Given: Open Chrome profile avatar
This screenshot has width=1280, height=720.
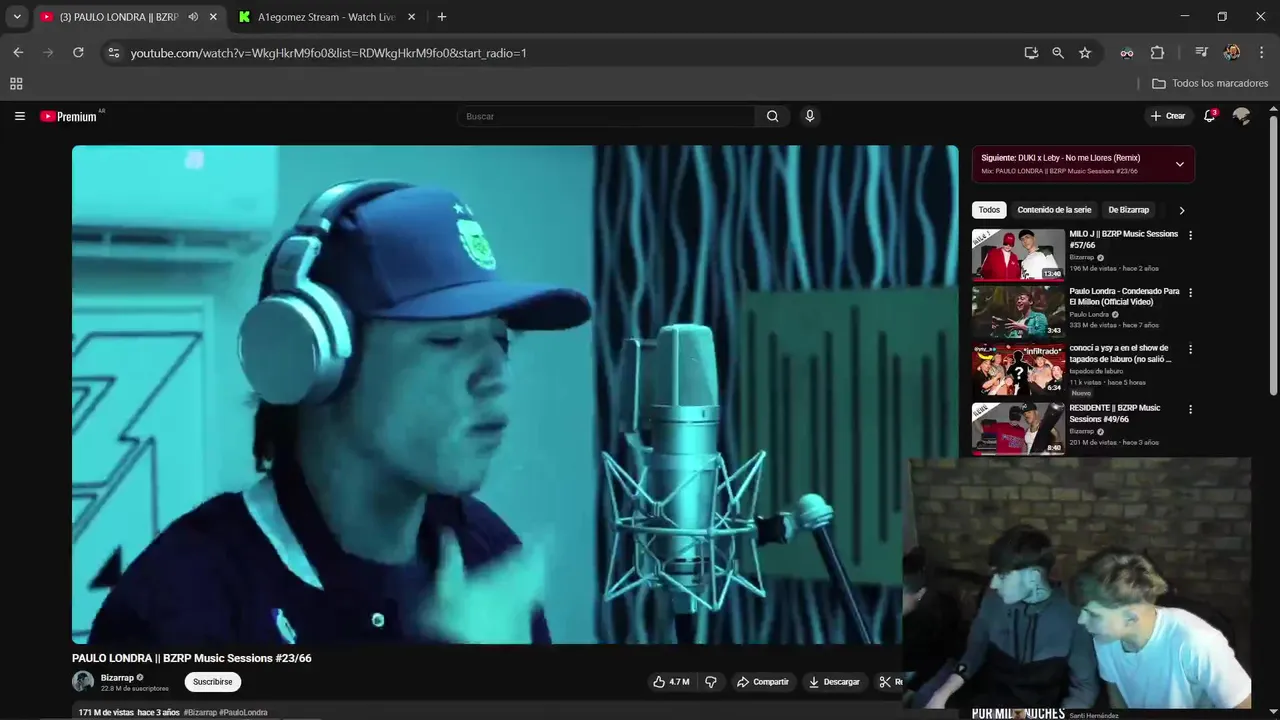Looking at the screenshot, I should click(1232, 53).
